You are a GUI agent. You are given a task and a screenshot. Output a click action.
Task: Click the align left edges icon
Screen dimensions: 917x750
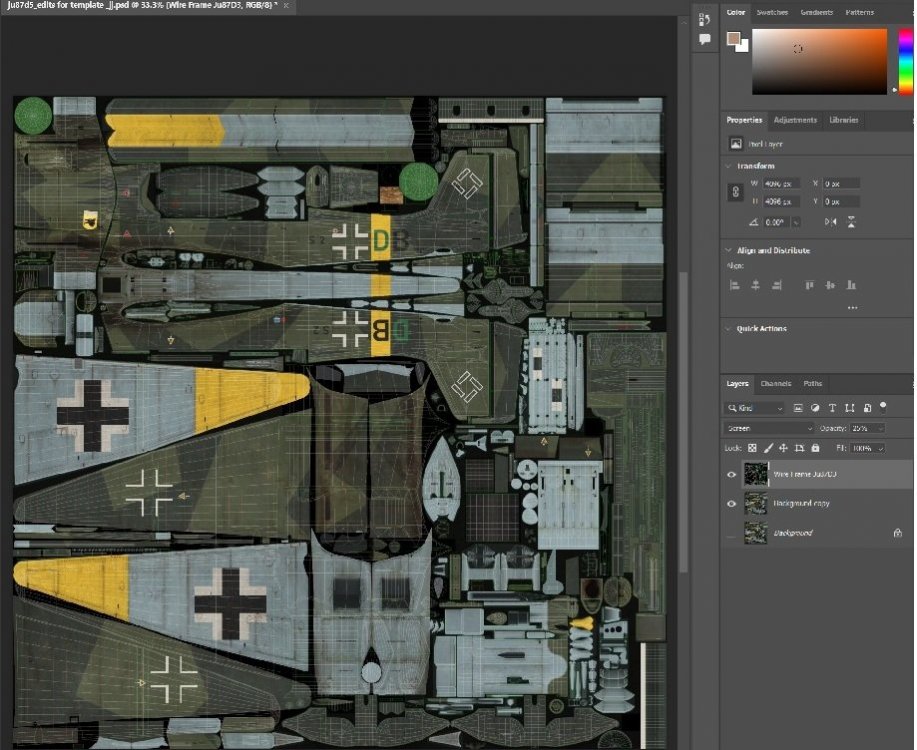point(737,285)
